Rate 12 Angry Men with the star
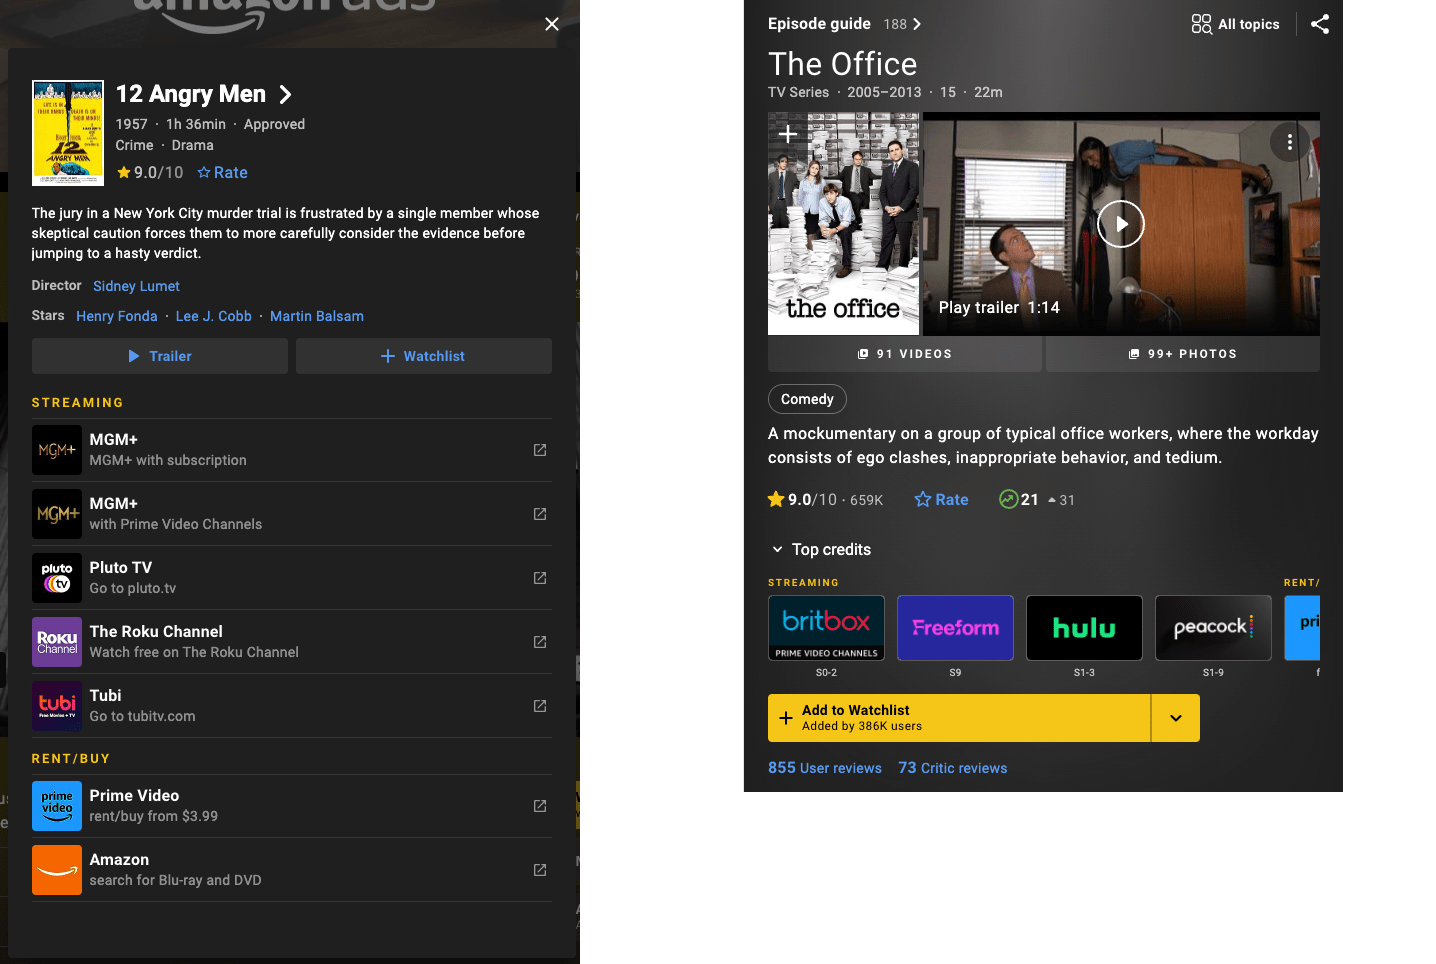The height and width of the screenshot is (964, 1436). tap(222, 172)
